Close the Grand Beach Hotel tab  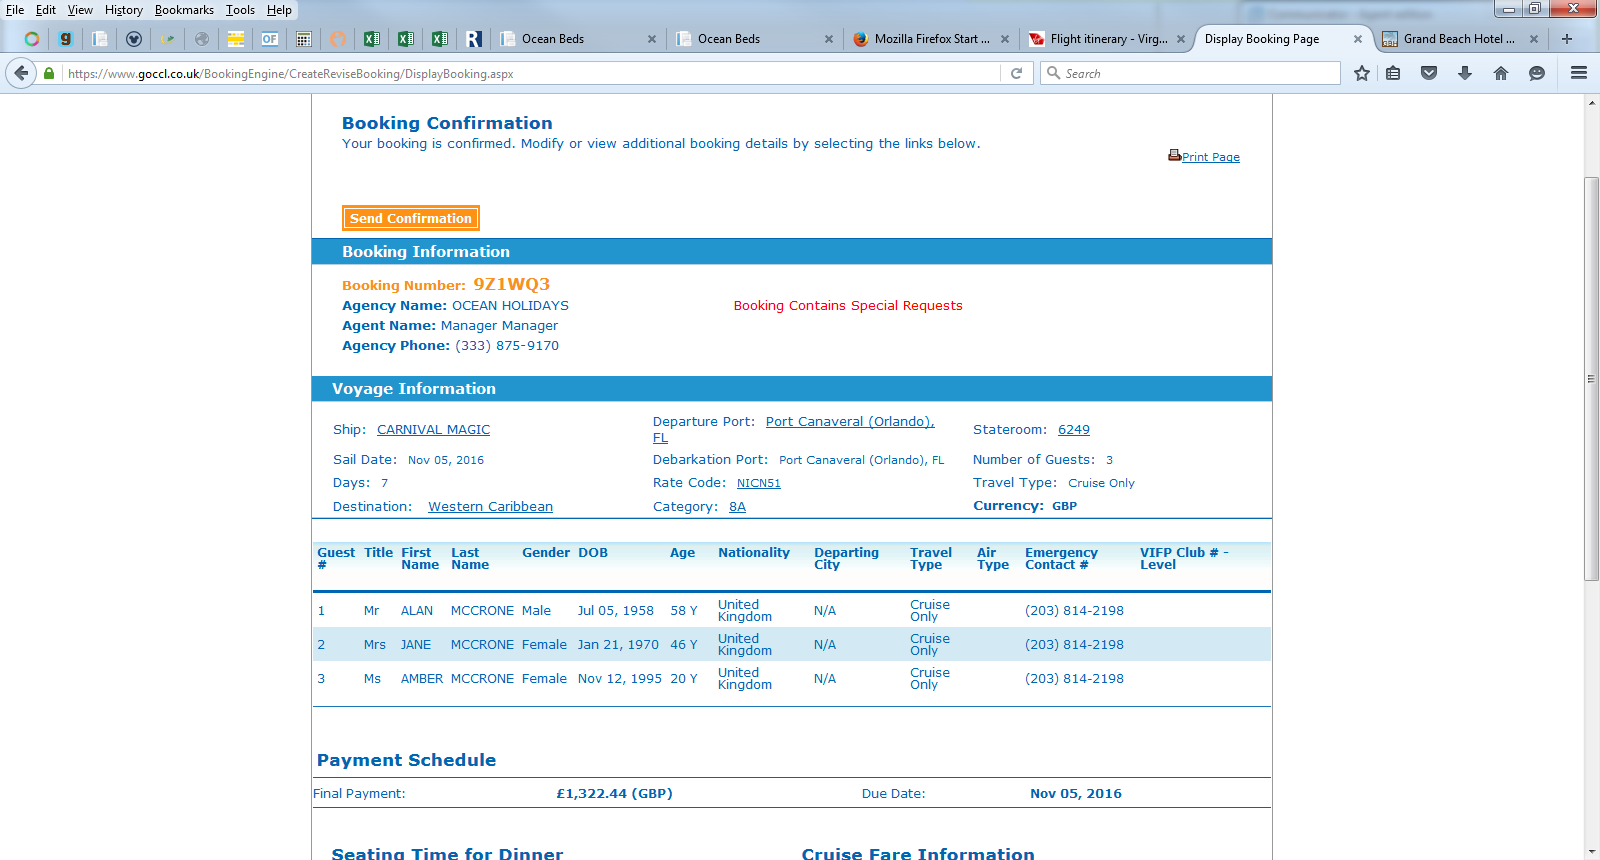click(1534, 39)
